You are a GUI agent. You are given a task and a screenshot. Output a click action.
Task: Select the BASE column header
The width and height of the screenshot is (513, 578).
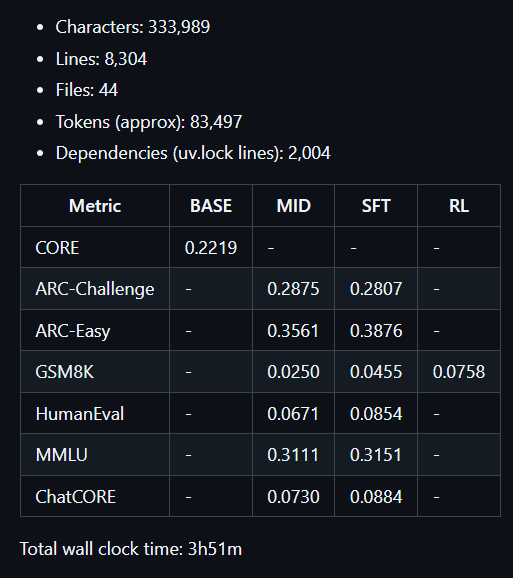click(211, 206)
